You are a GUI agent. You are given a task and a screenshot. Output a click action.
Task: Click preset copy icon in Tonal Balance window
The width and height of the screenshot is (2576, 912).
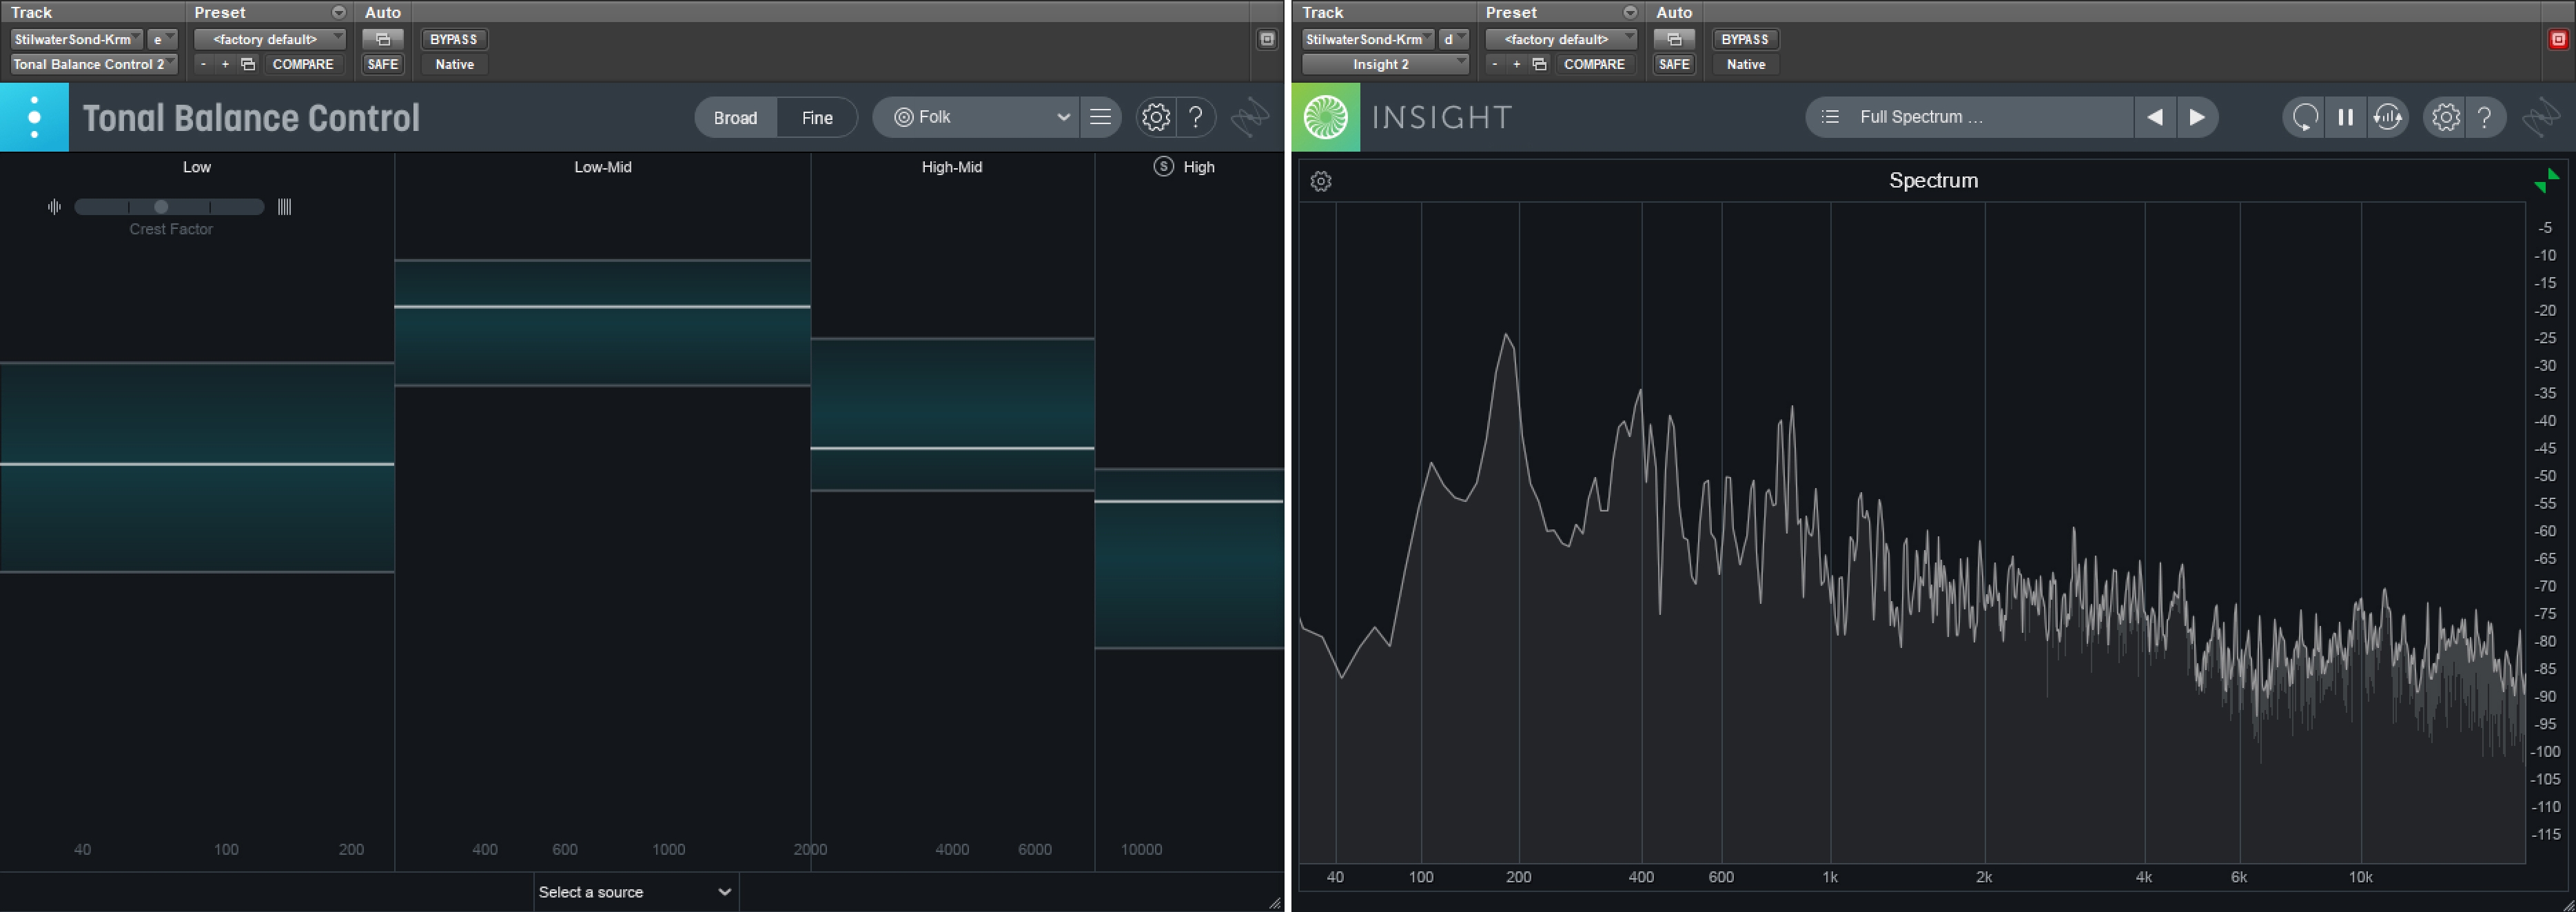(248, 64)
